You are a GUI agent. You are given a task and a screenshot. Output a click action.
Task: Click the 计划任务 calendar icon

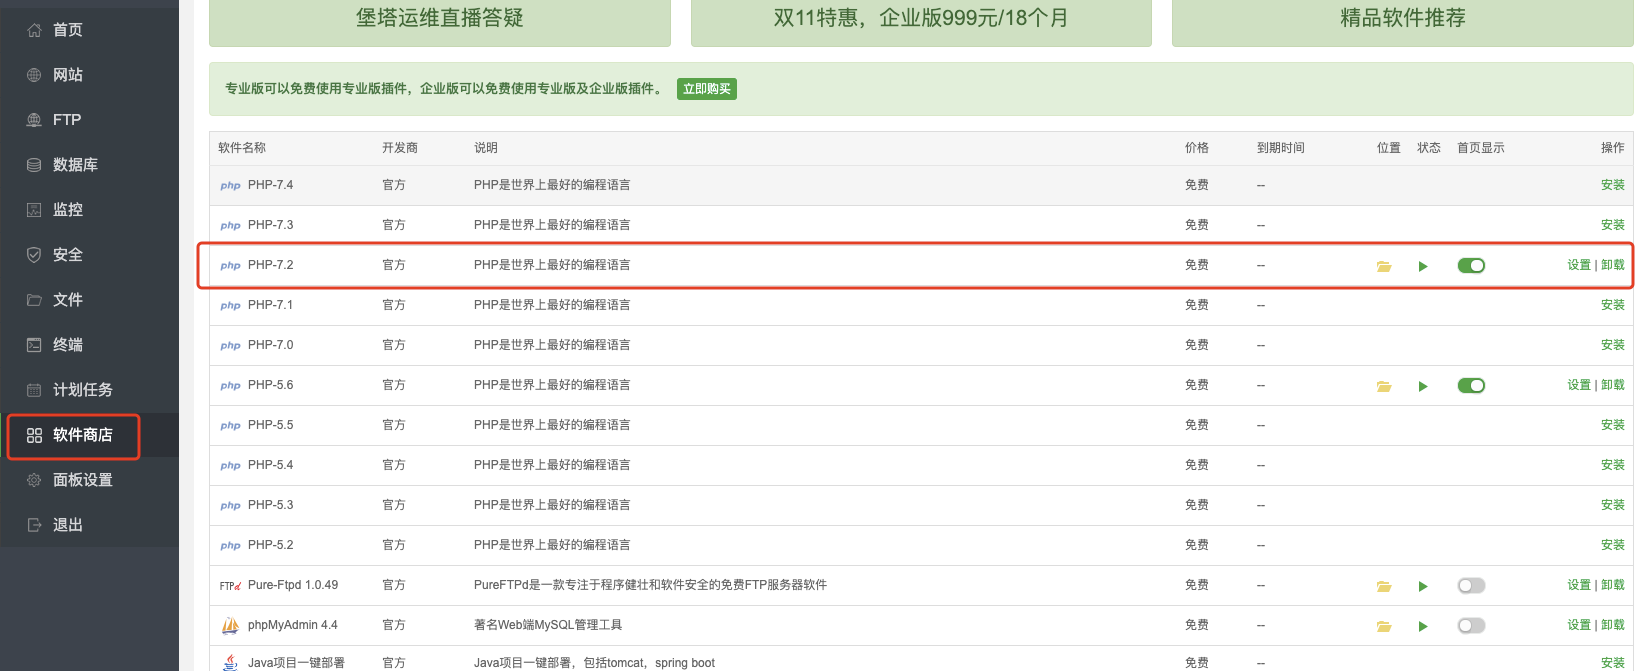click(34, 390)
